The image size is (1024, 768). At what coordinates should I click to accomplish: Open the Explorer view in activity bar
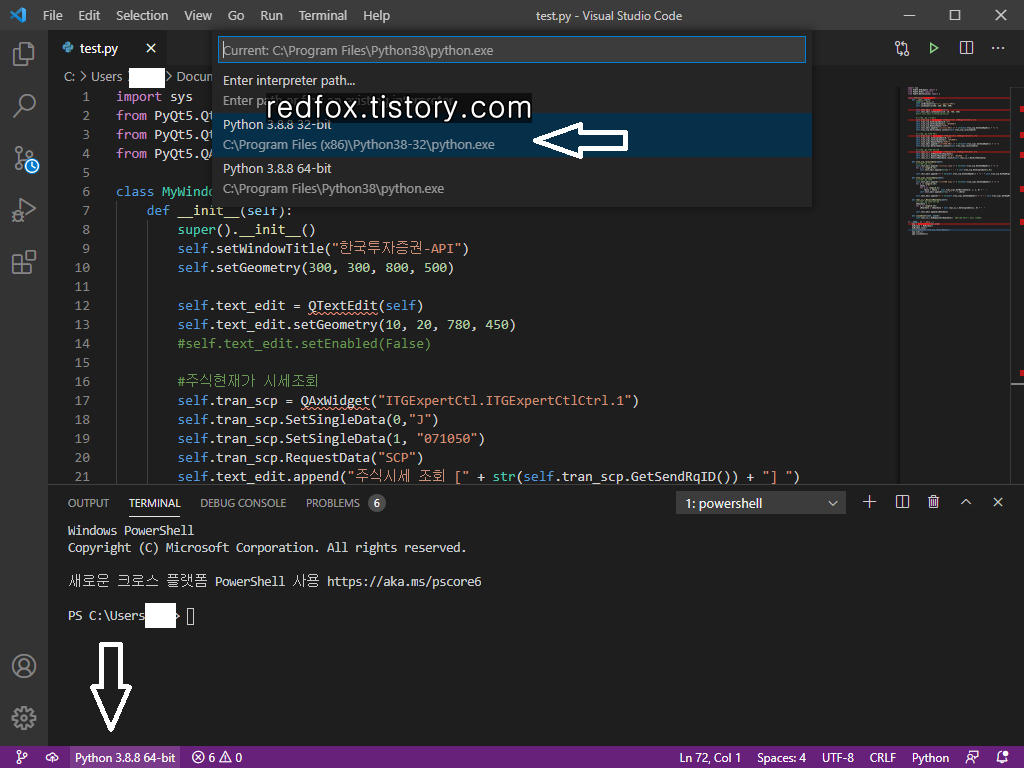click(x=24, y=54)
